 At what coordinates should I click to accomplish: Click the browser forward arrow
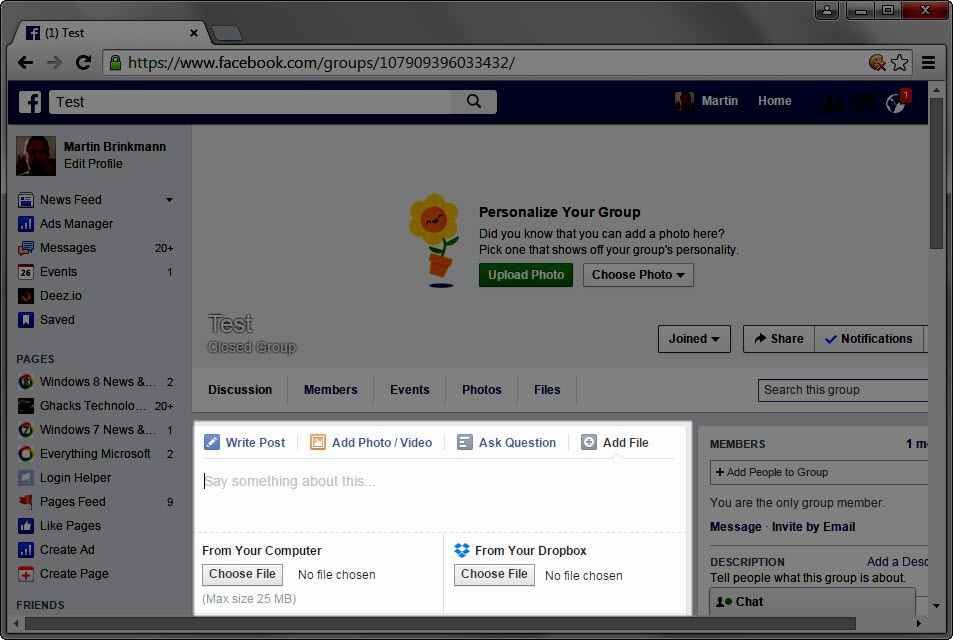click(54, 63)
